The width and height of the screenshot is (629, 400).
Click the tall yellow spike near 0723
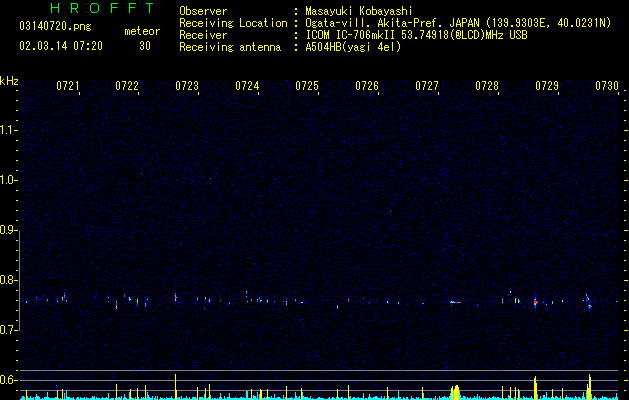175,387
